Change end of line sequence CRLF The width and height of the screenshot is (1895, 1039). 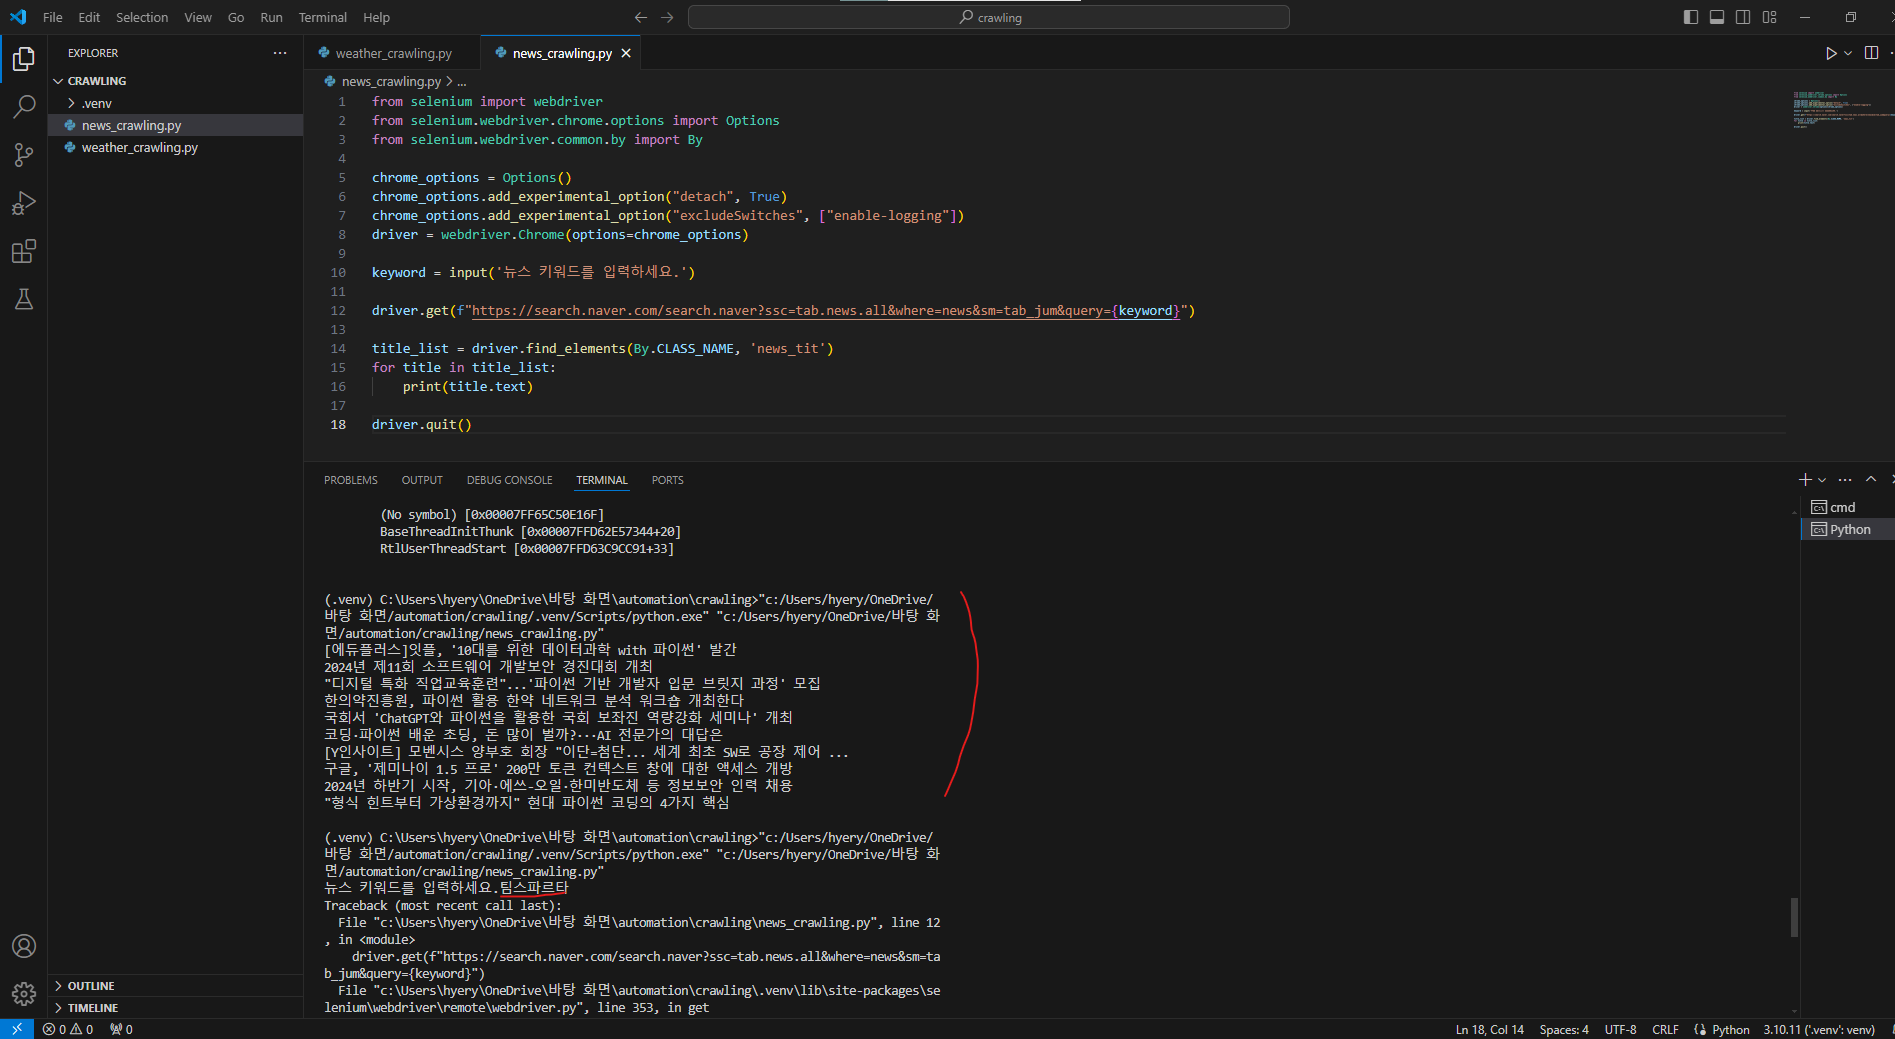pyautogui.click(x=1665, y=1029)
